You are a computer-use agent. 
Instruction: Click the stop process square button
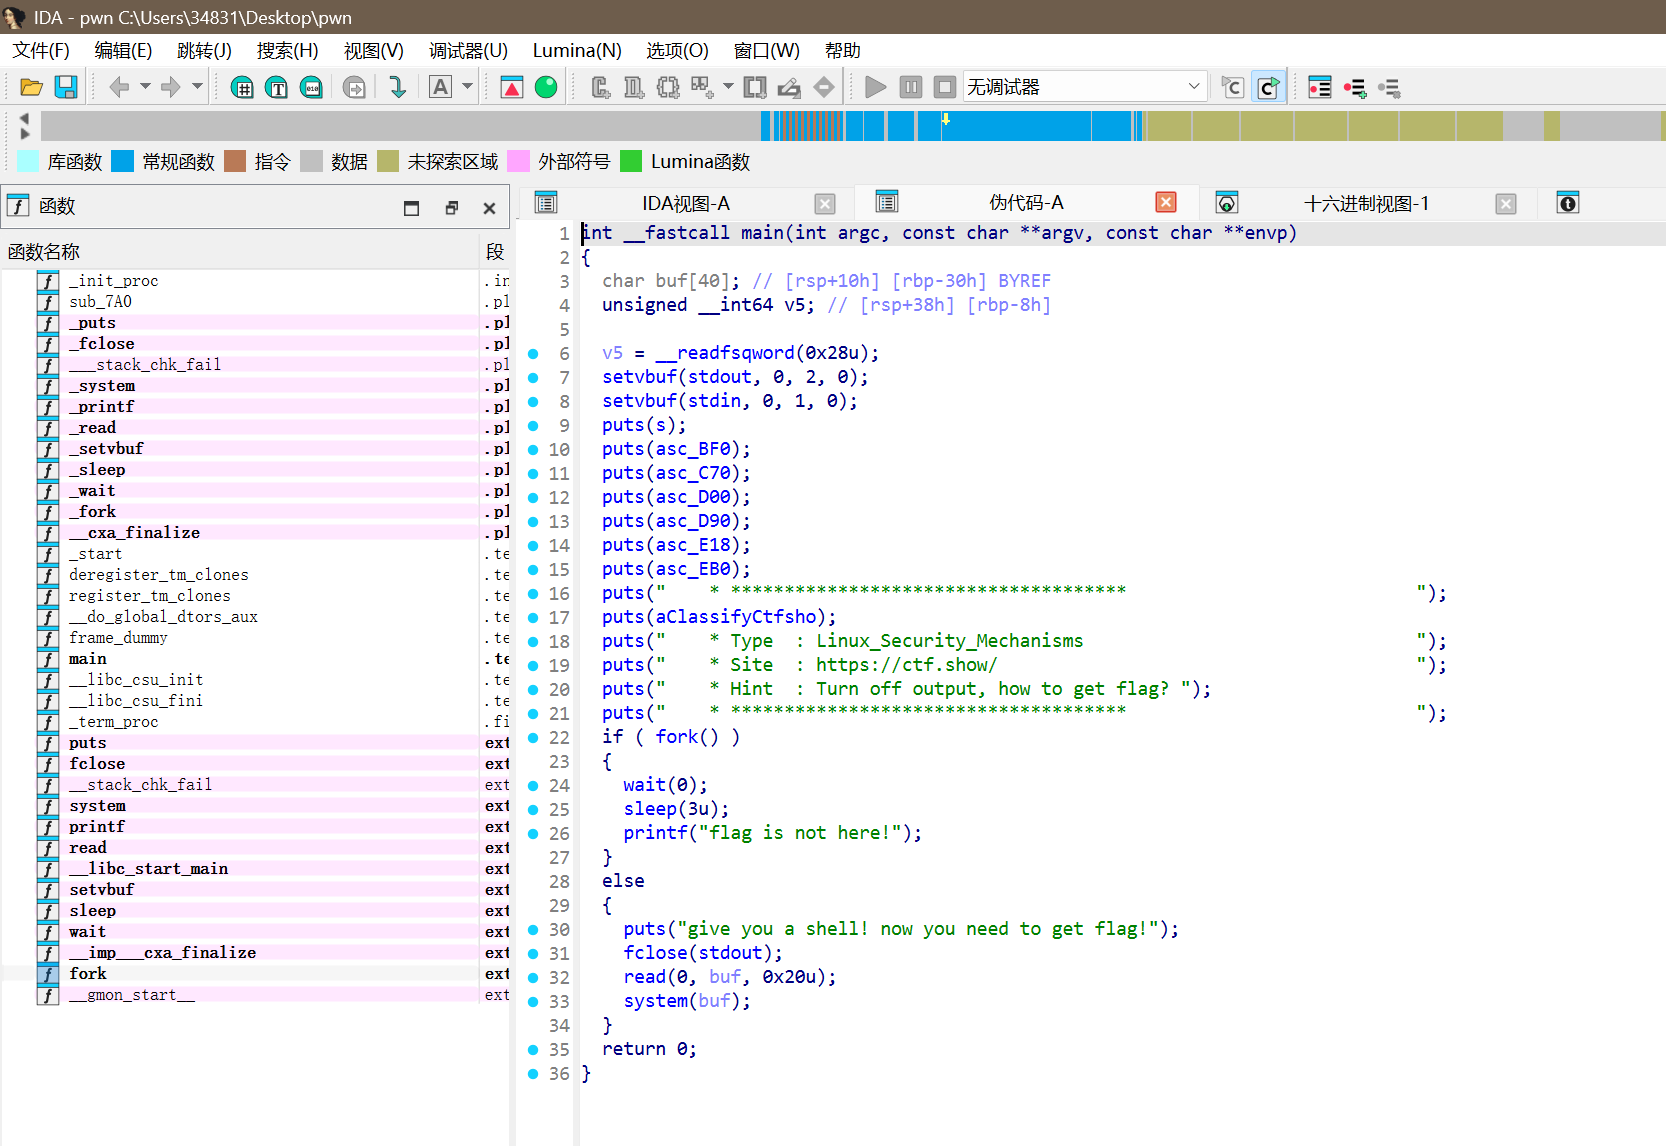[x=945, y=87]
